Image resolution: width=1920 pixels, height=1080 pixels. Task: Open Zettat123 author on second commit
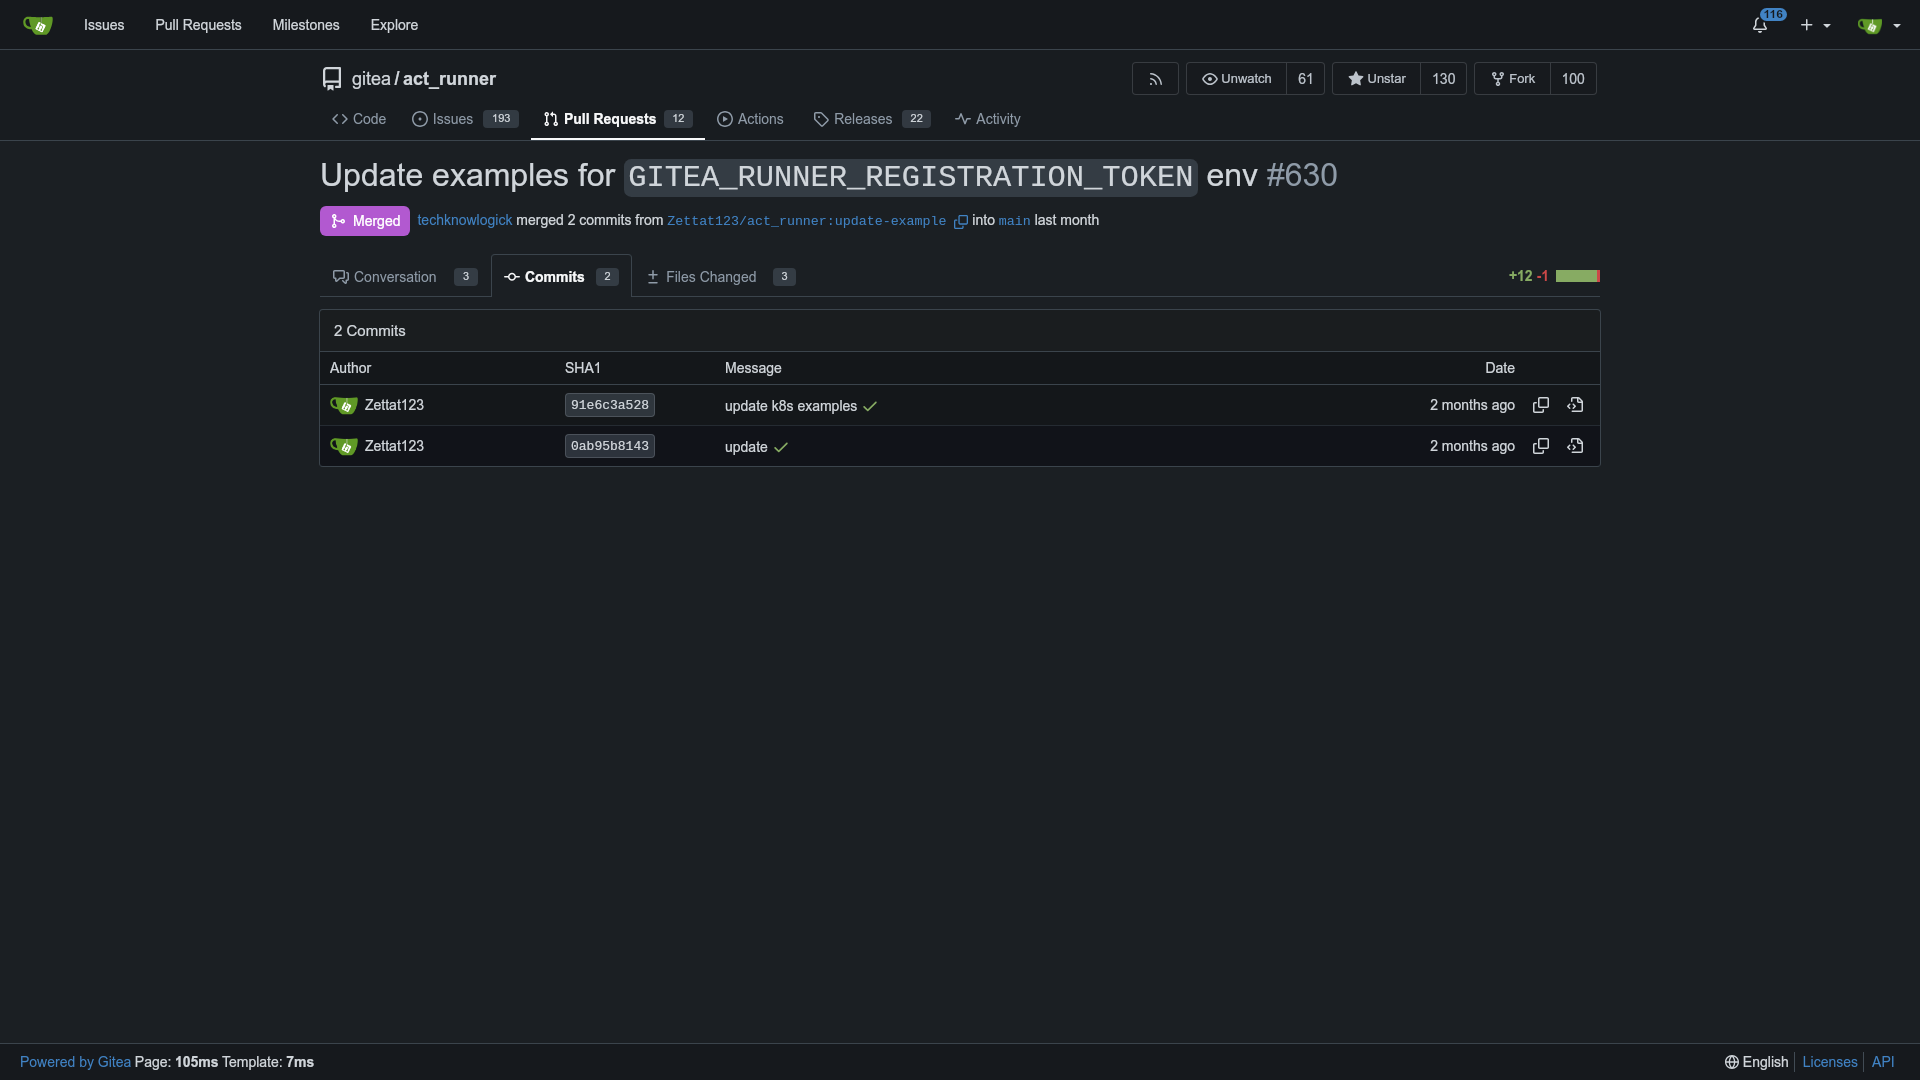[x=394, y=446]
